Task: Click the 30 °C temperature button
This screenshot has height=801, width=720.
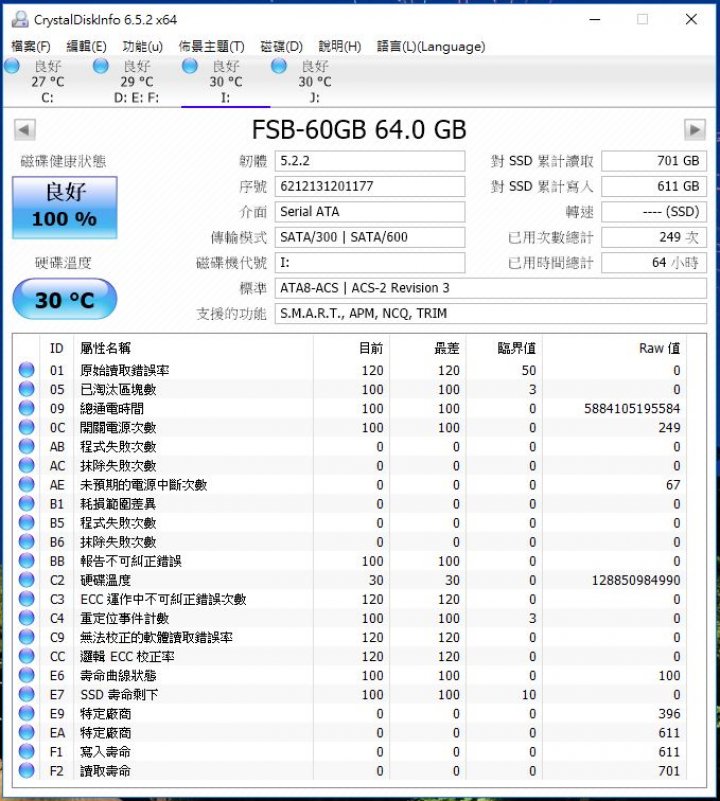Action: pyautogui.click(x=64, y=300)
